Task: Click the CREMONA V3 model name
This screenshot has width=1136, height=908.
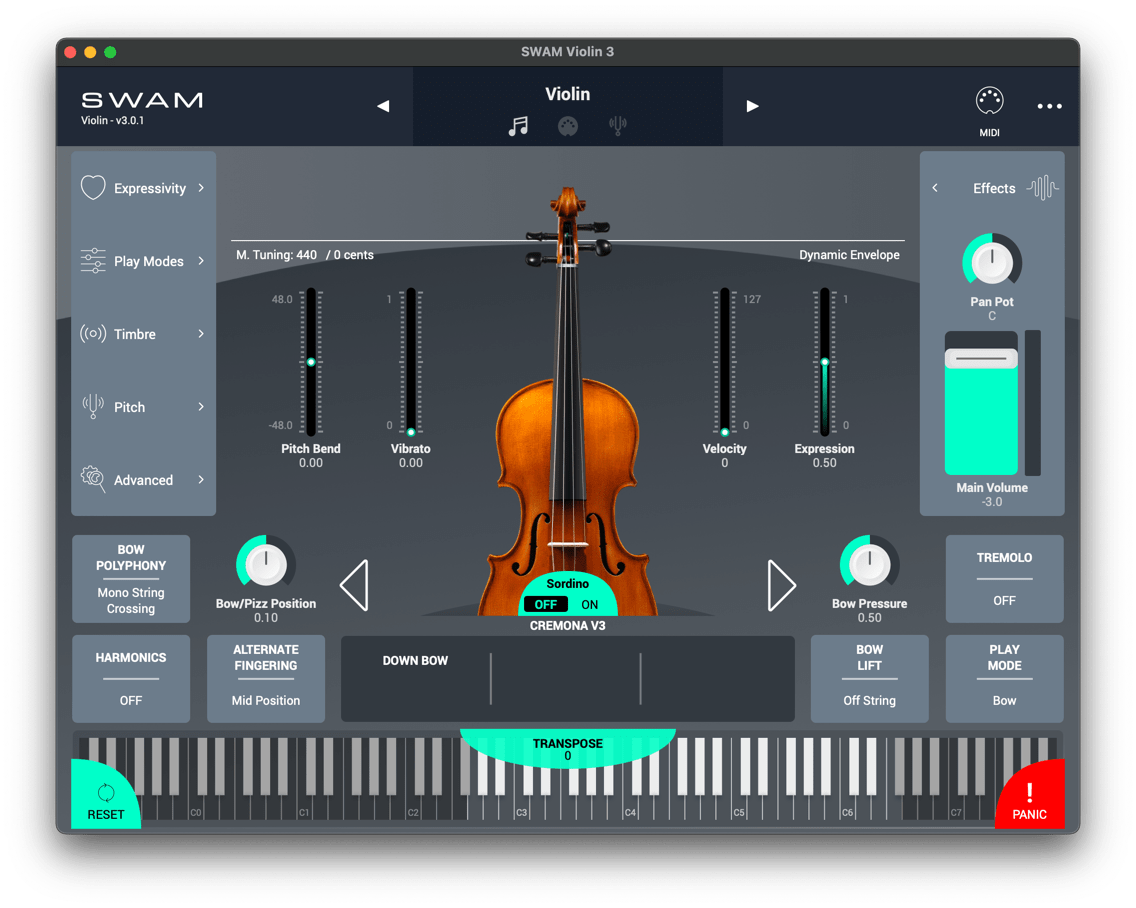Action: [x=568, y=625]
